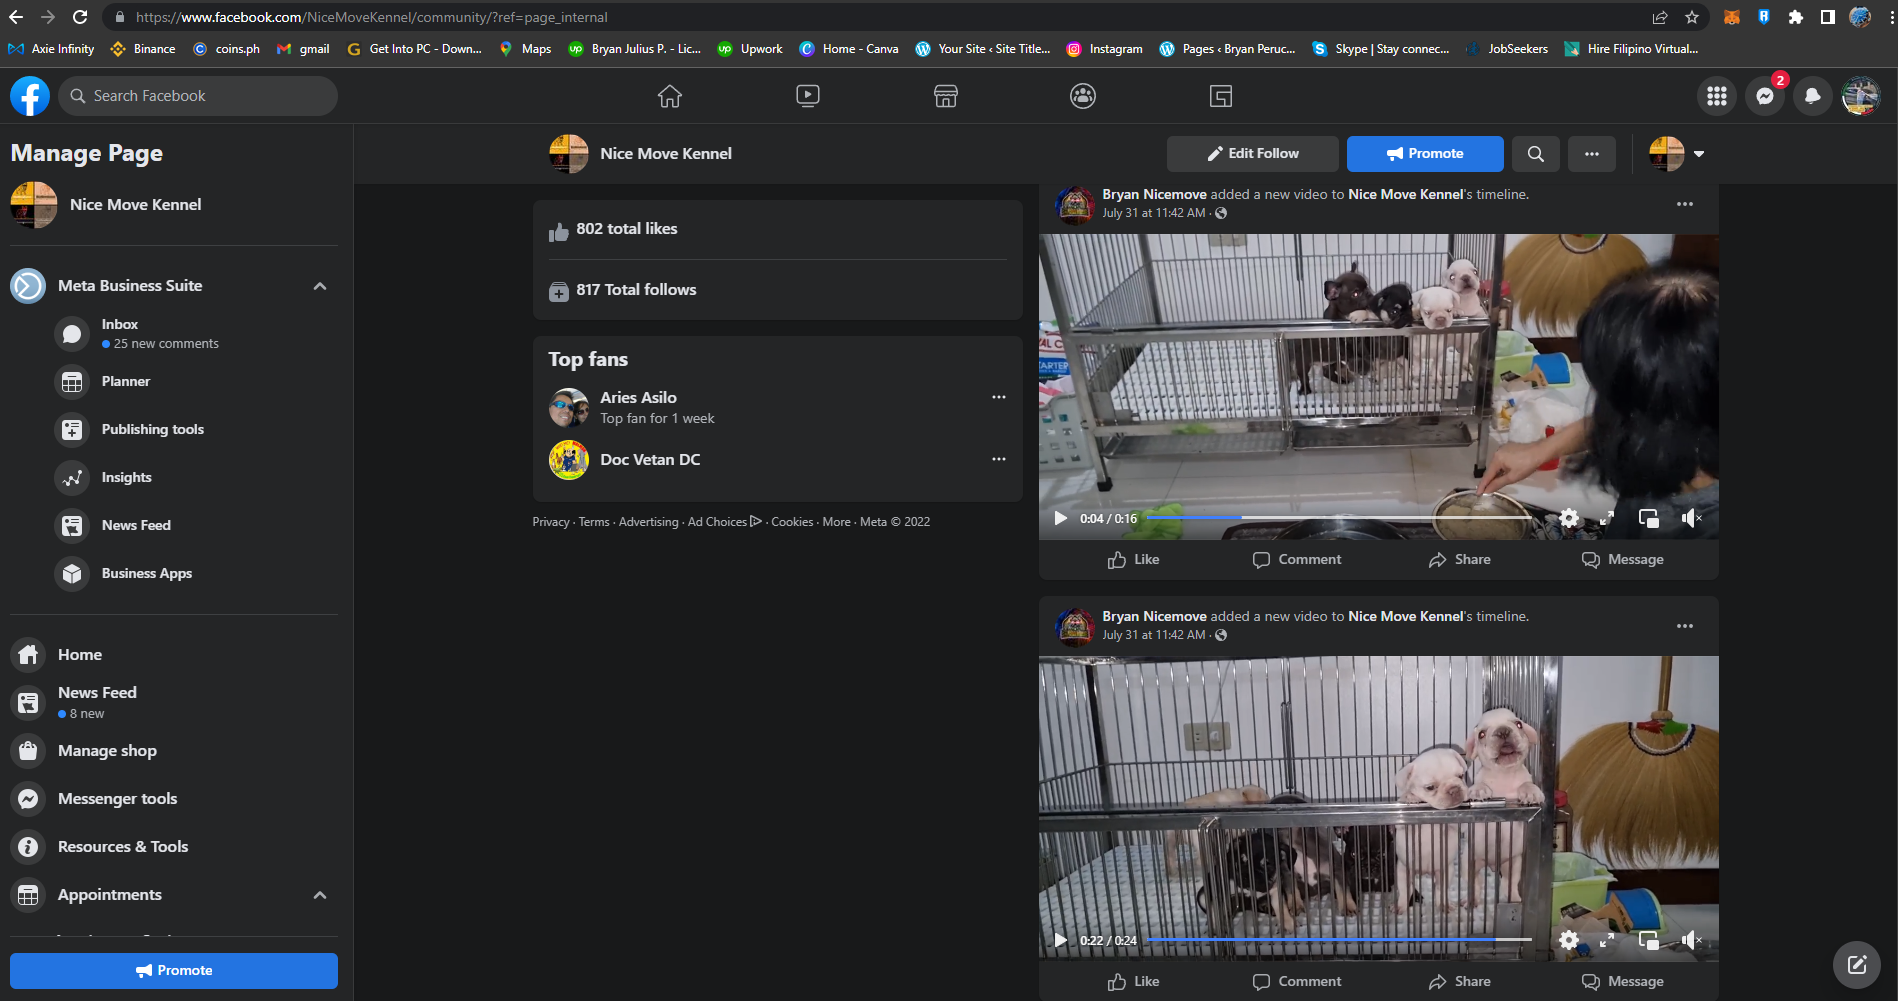Play the 0:24 puppy video
Screen dimensions: 1898x1001
pyautogui.click(x=1060, y=940)
